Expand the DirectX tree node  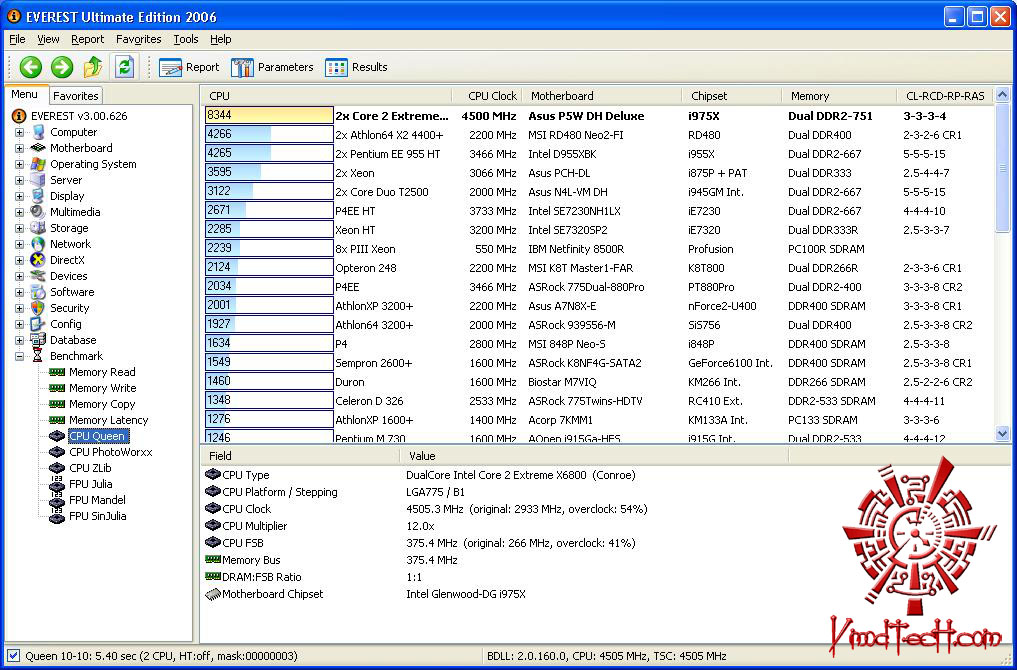tap(19, 260)
